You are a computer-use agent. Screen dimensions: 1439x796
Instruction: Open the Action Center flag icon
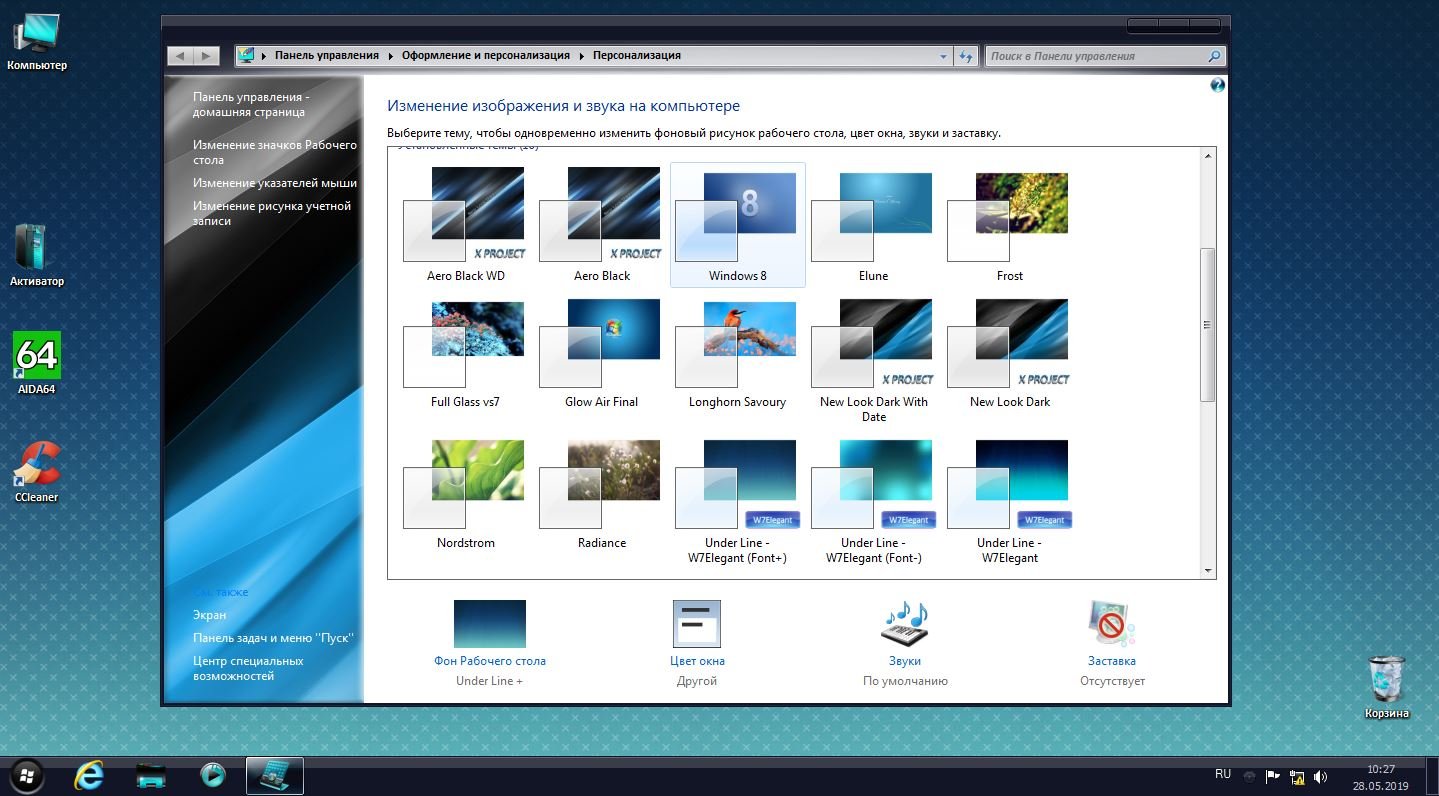(1273, 776)
